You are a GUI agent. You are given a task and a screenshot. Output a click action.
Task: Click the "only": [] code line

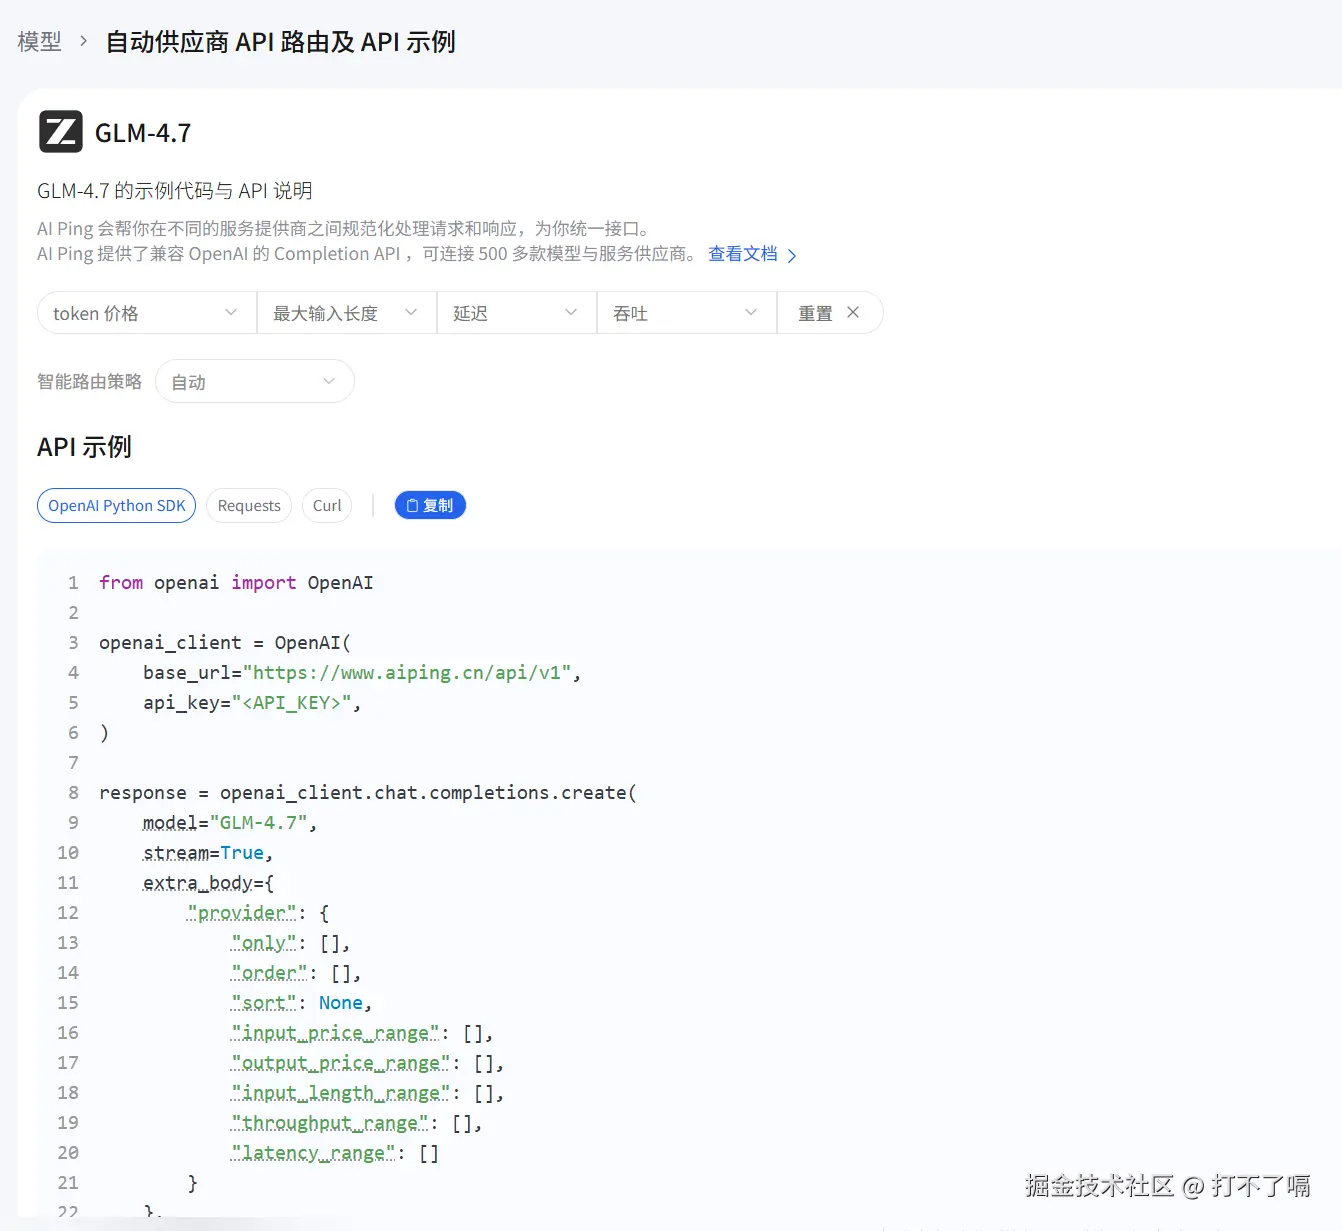click(x=291, y=942)
